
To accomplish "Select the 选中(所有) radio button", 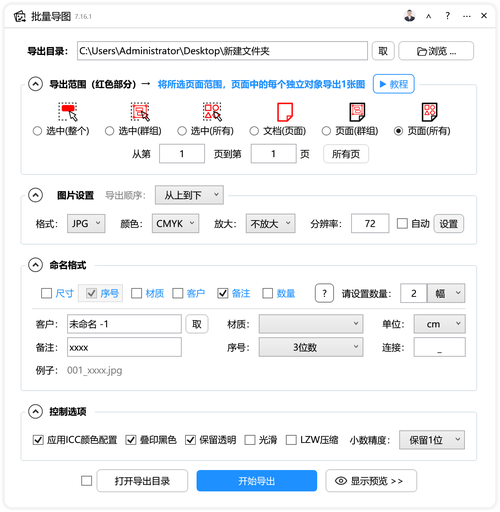I will (x=182, y=131).
